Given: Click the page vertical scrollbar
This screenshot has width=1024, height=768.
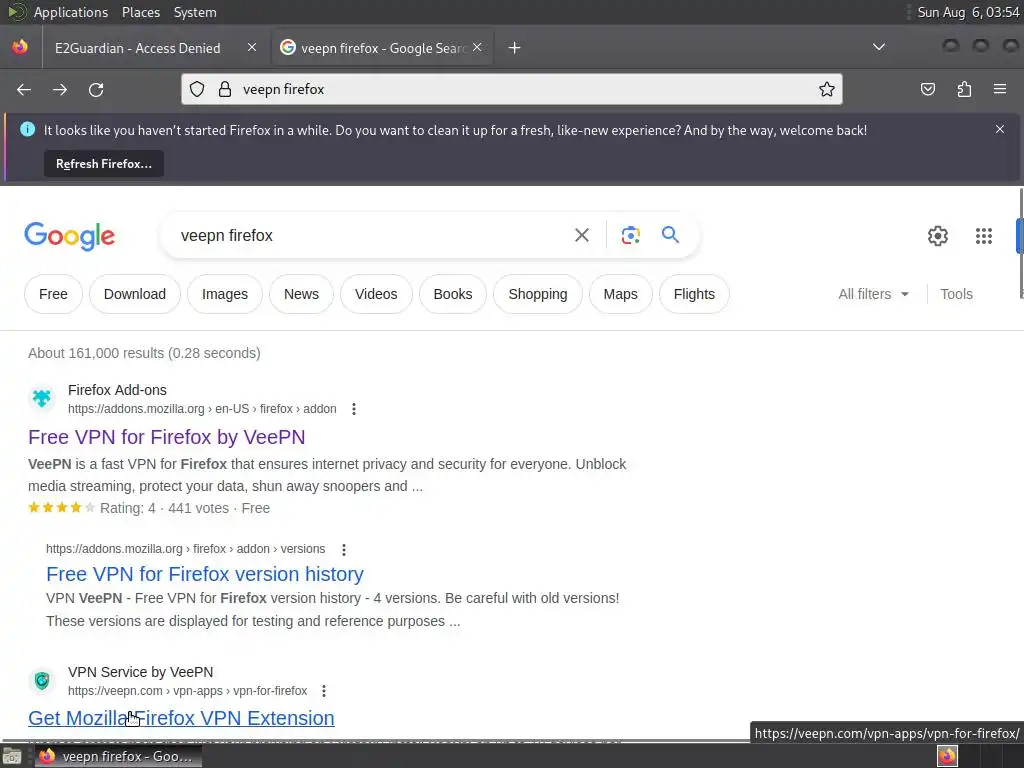Looking at the screenshot, I should coord(1021,242).
